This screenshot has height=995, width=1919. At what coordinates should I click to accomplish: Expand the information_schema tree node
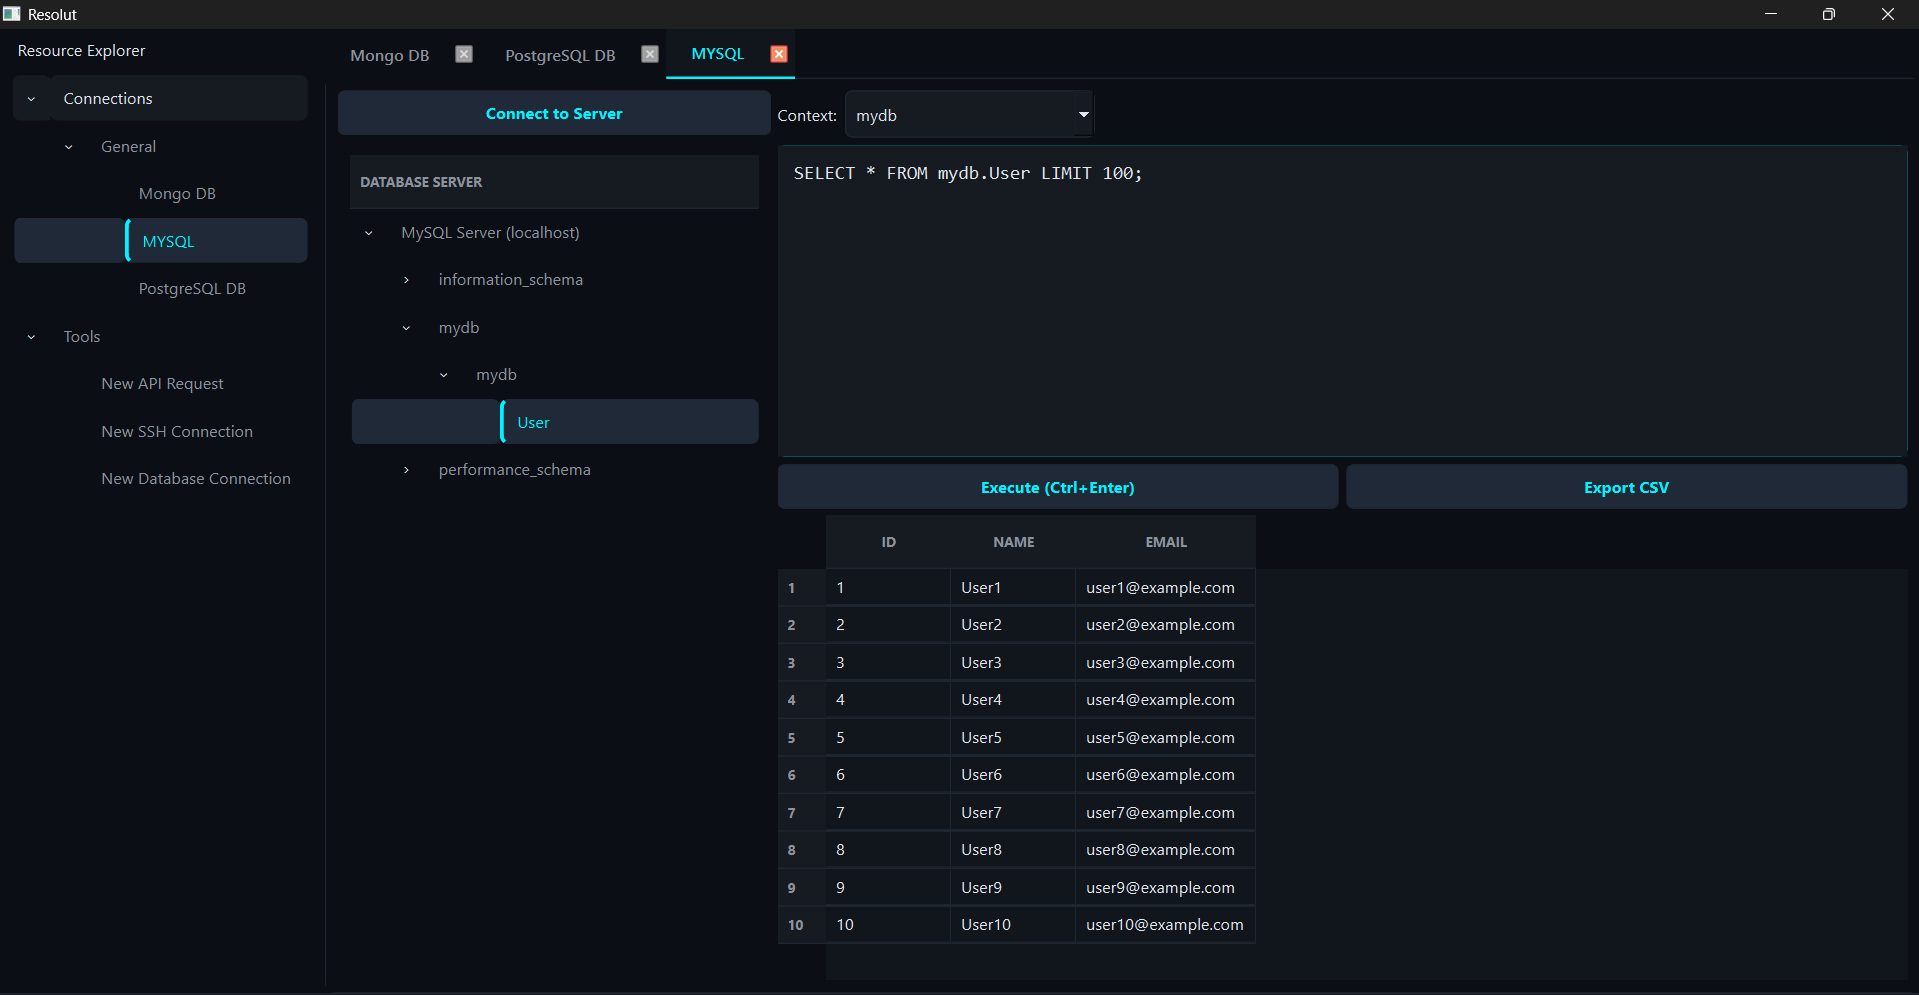[x=406, y=280]
